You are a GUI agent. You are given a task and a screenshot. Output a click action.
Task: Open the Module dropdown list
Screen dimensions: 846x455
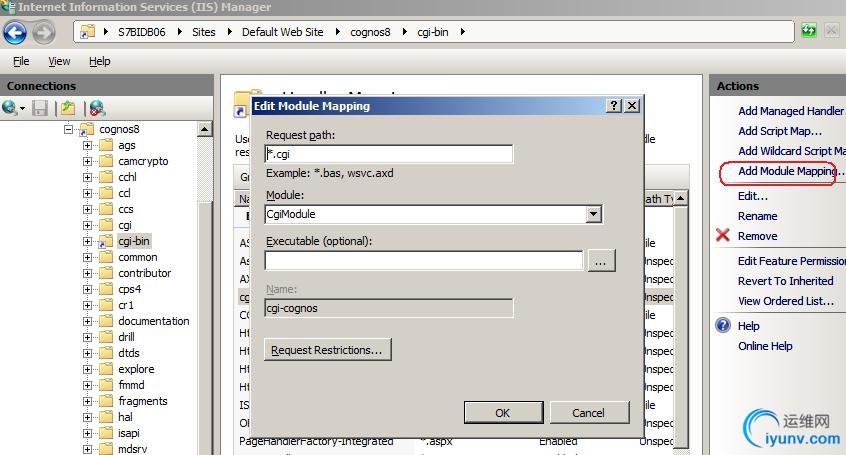pyautogui.click(x=593, y=214)
